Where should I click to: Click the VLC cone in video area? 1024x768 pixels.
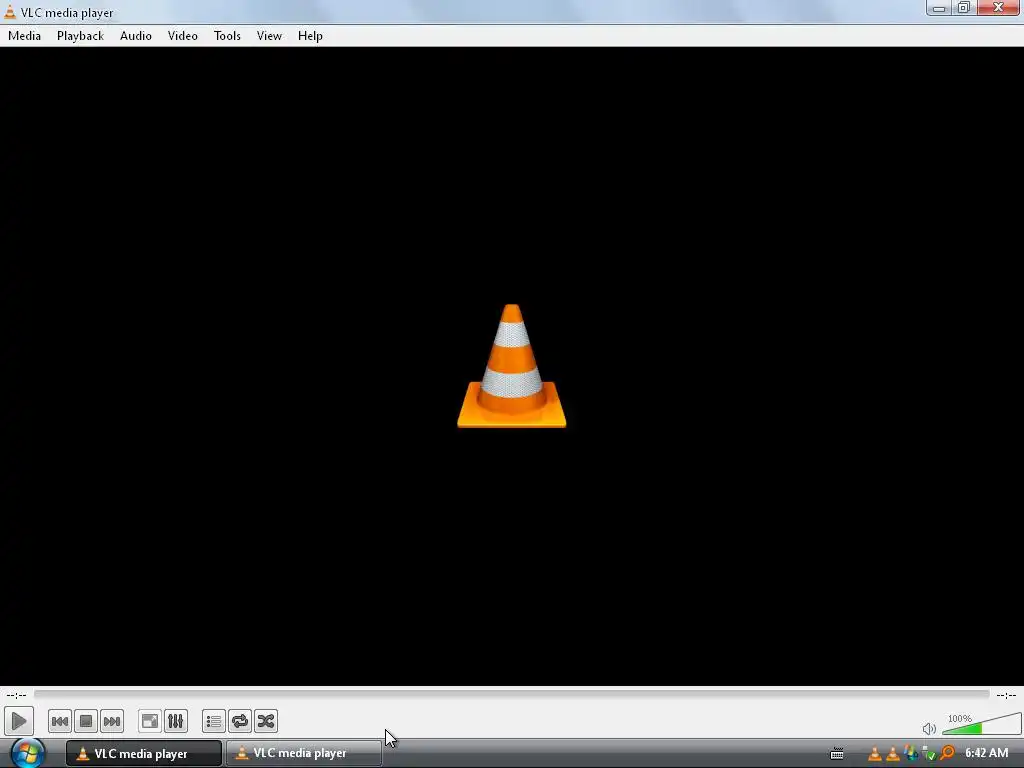511,366
